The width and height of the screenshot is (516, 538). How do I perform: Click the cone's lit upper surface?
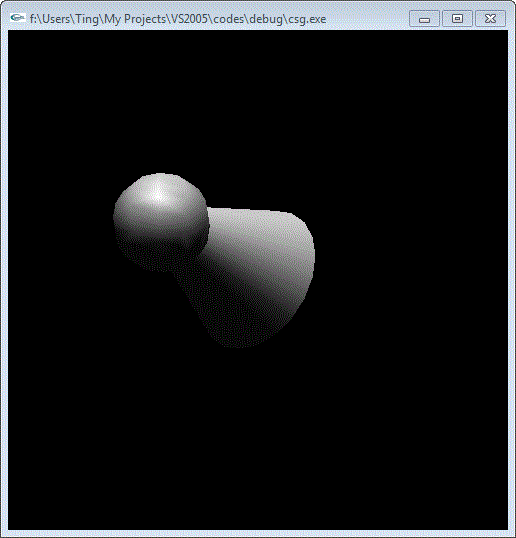pos(261,233)
